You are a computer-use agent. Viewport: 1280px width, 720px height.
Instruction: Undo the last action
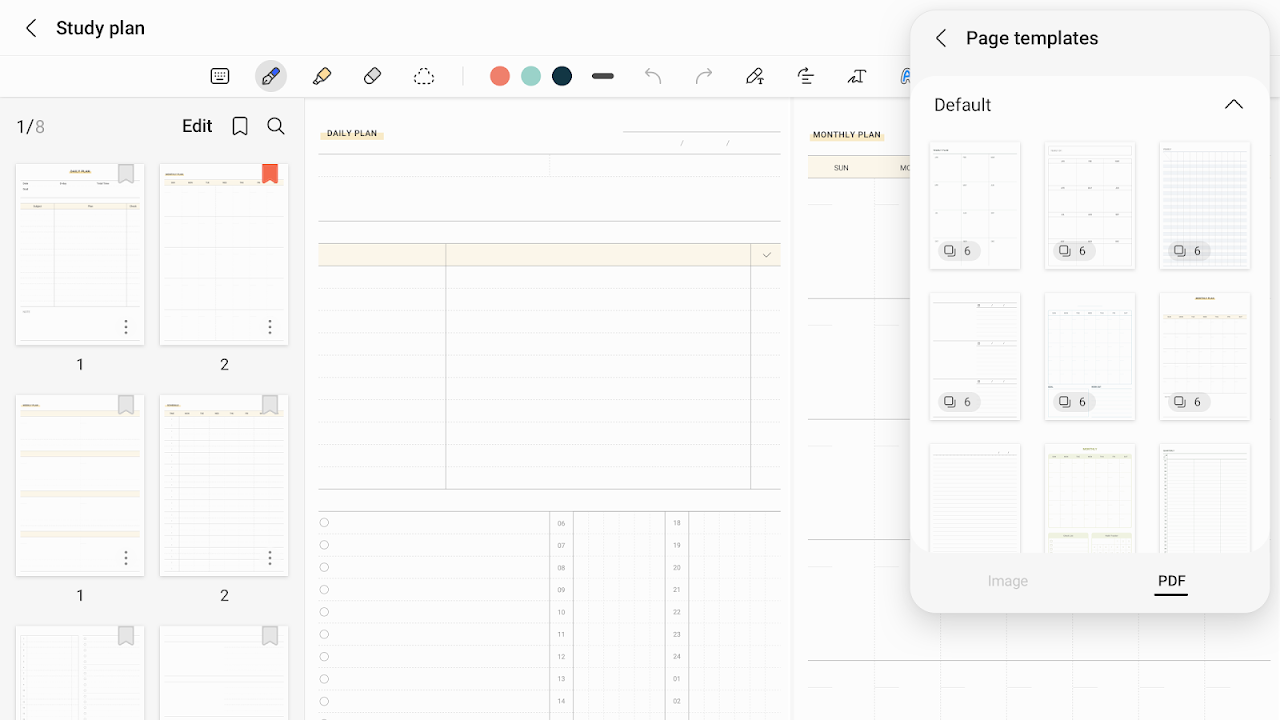point(653,76)
